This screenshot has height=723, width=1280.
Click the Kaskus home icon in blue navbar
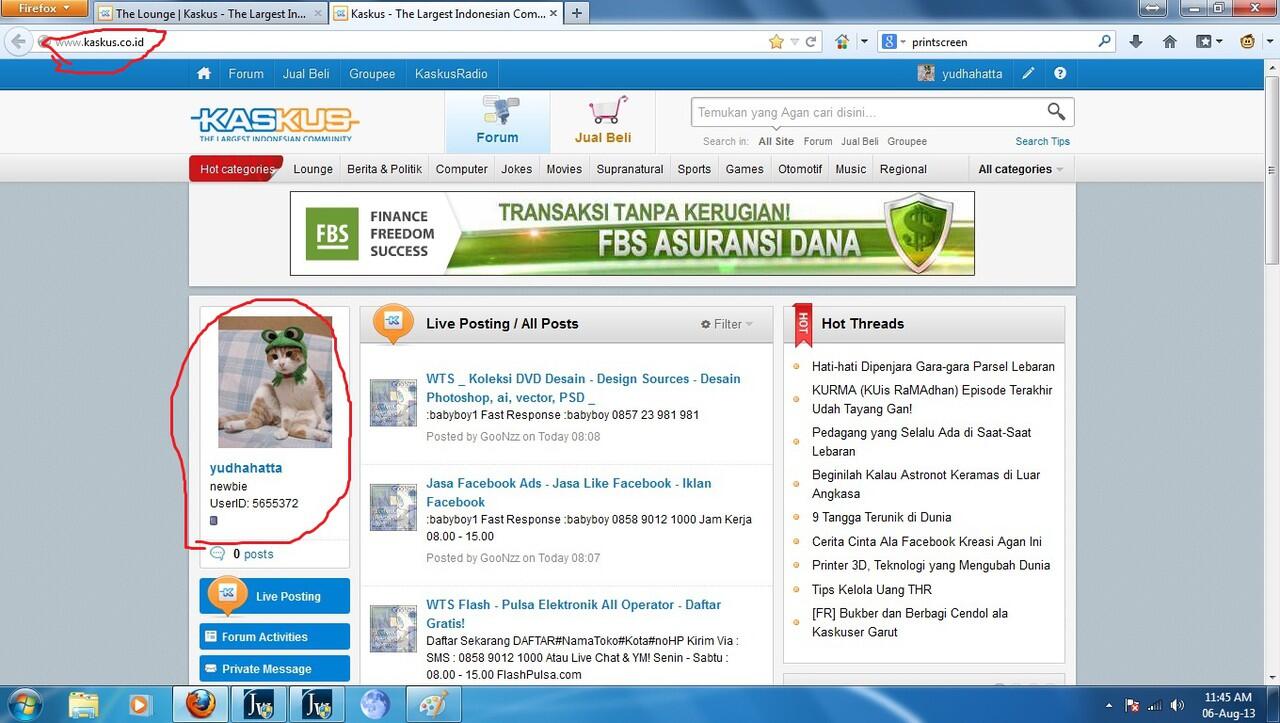tap(204, 74)
